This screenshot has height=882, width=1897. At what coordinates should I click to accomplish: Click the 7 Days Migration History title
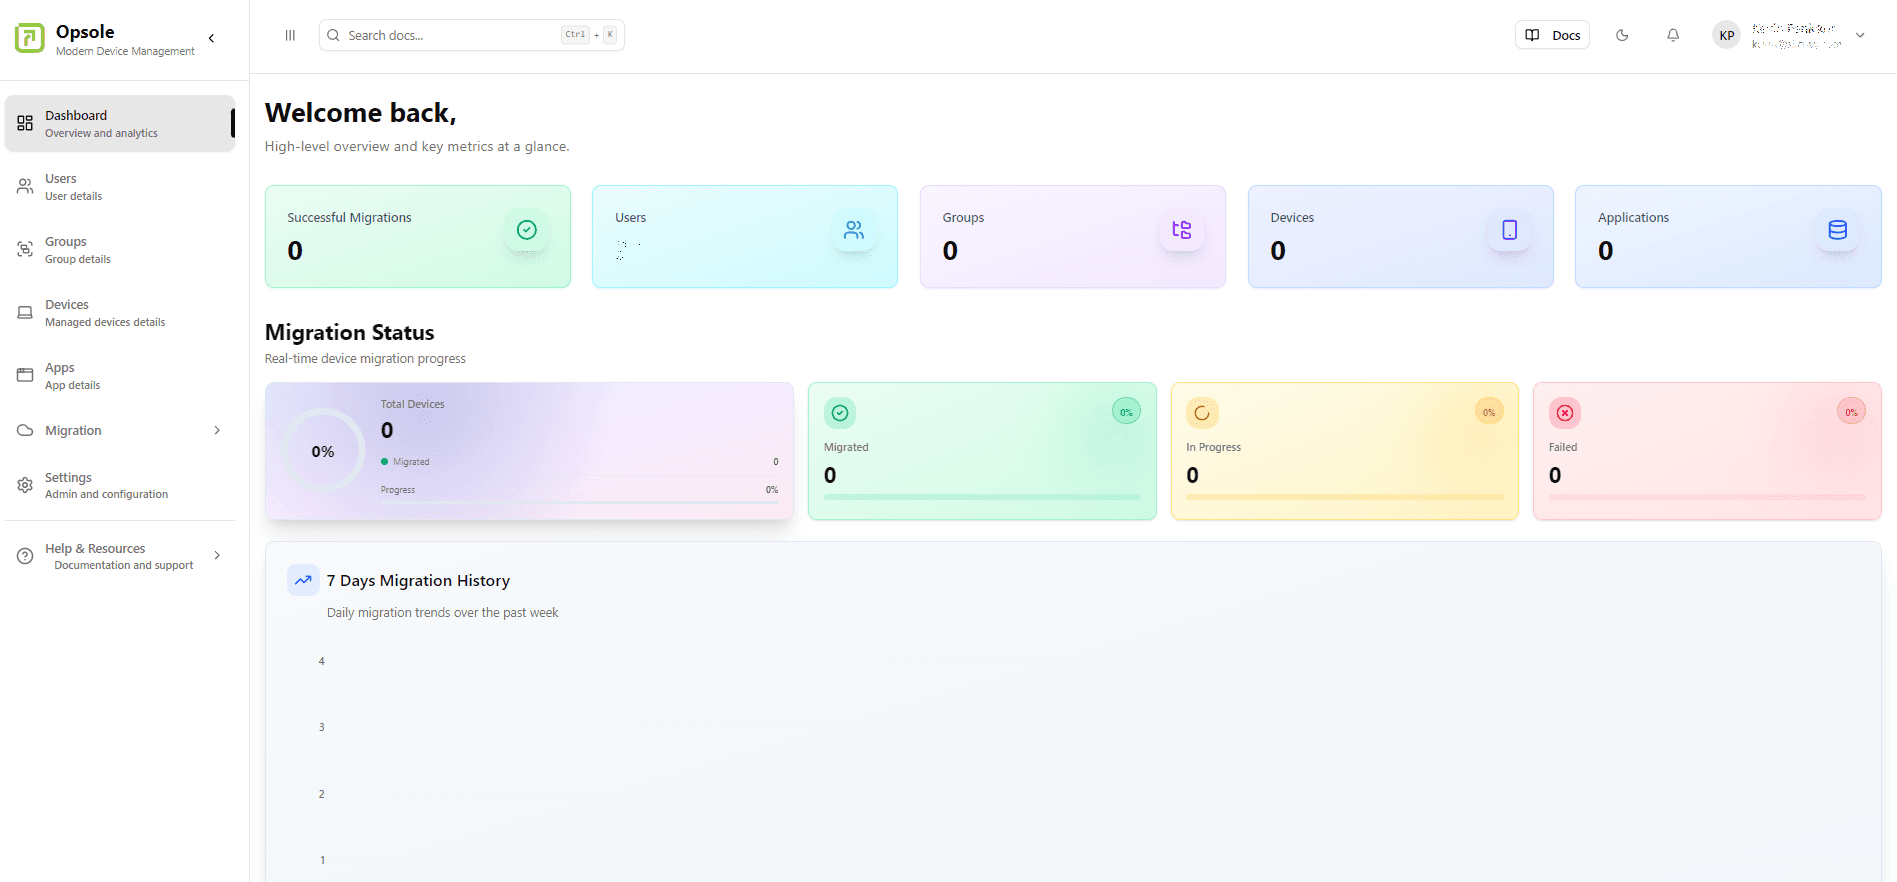pyautogui.click(x=418, y=581)
